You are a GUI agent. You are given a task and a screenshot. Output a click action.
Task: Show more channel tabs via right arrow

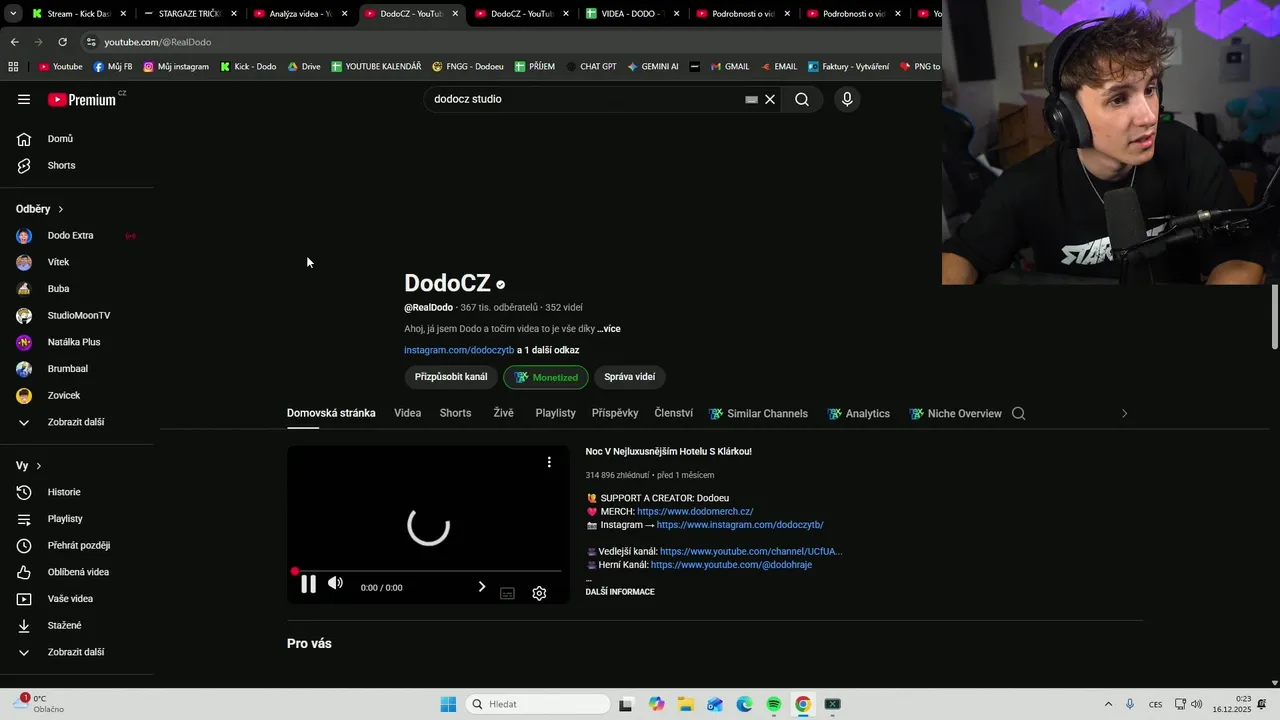(x=1124, y=413)
